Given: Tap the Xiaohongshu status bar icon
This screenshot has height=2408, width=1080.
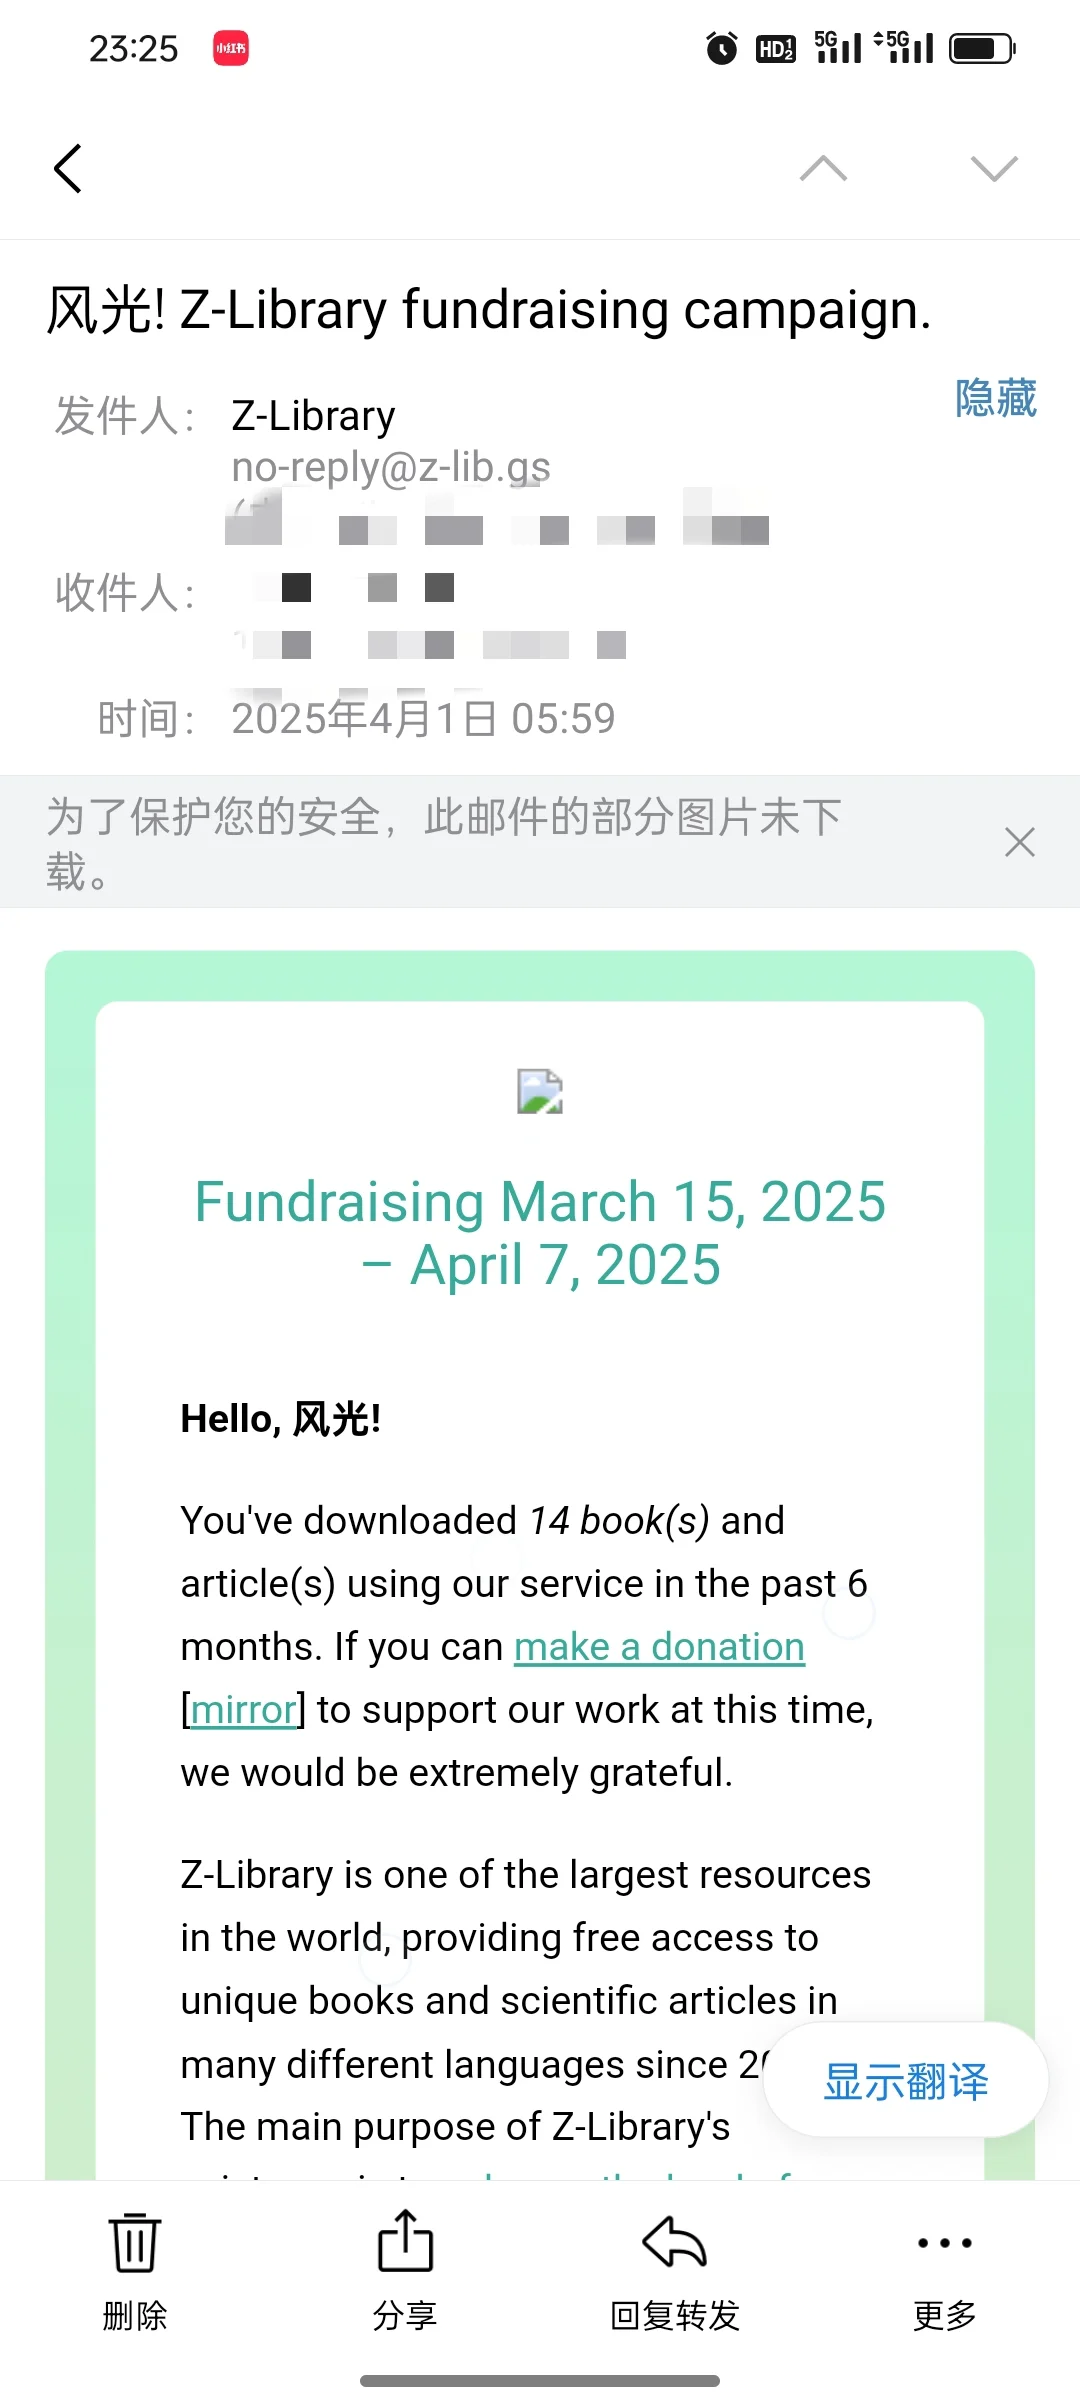Looking at the screenshot, I should pyautogui.click(x=230, y=48).
